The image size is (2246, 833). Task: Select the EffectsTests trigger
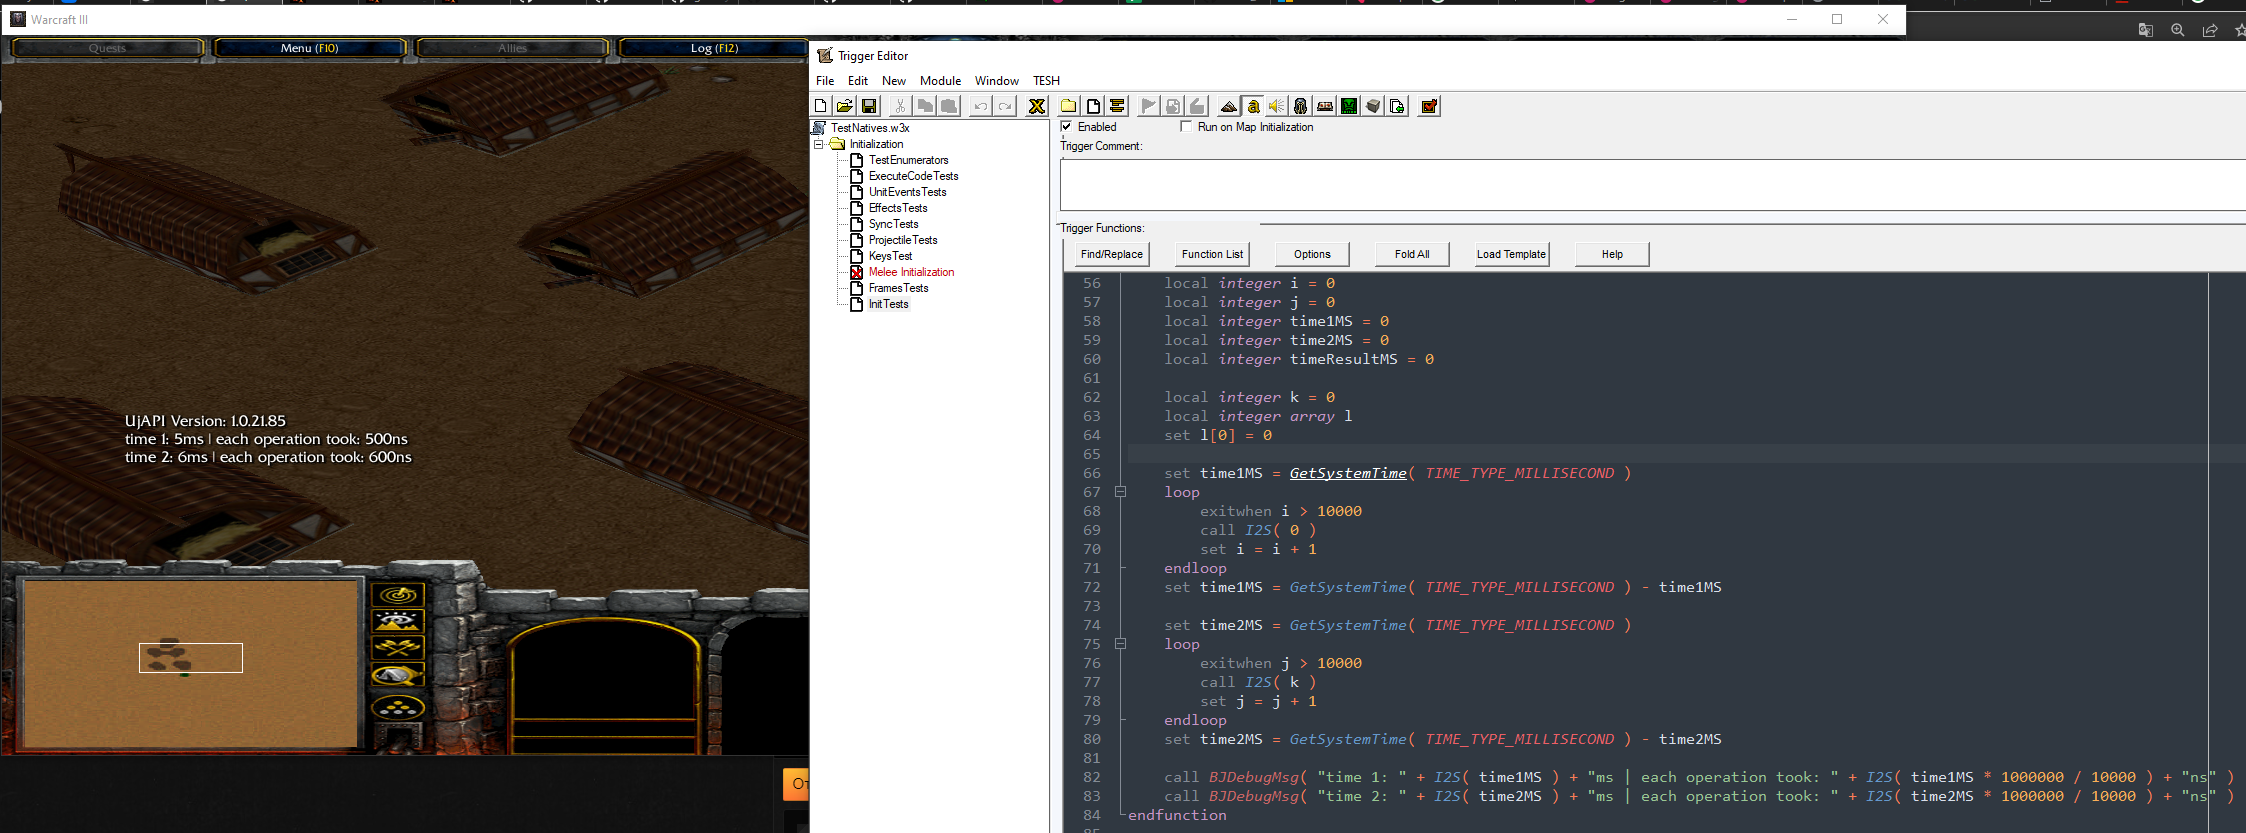tap(898, 208)
